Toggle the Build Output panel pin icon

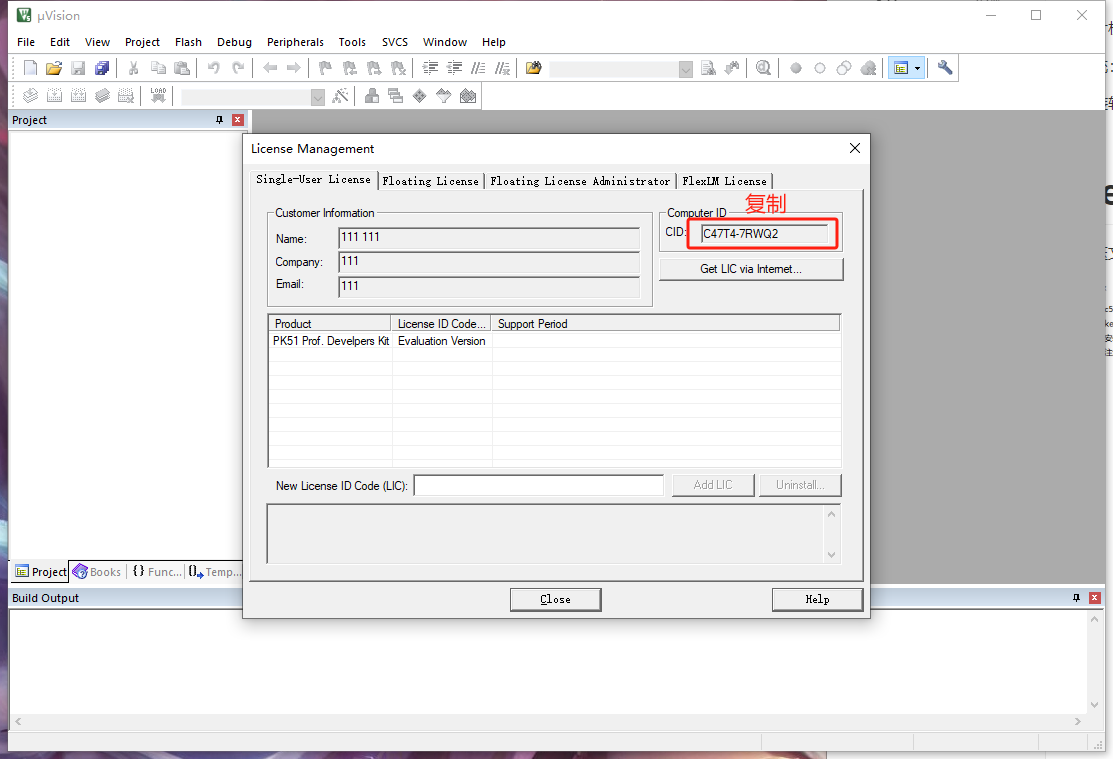point(1076,598)
